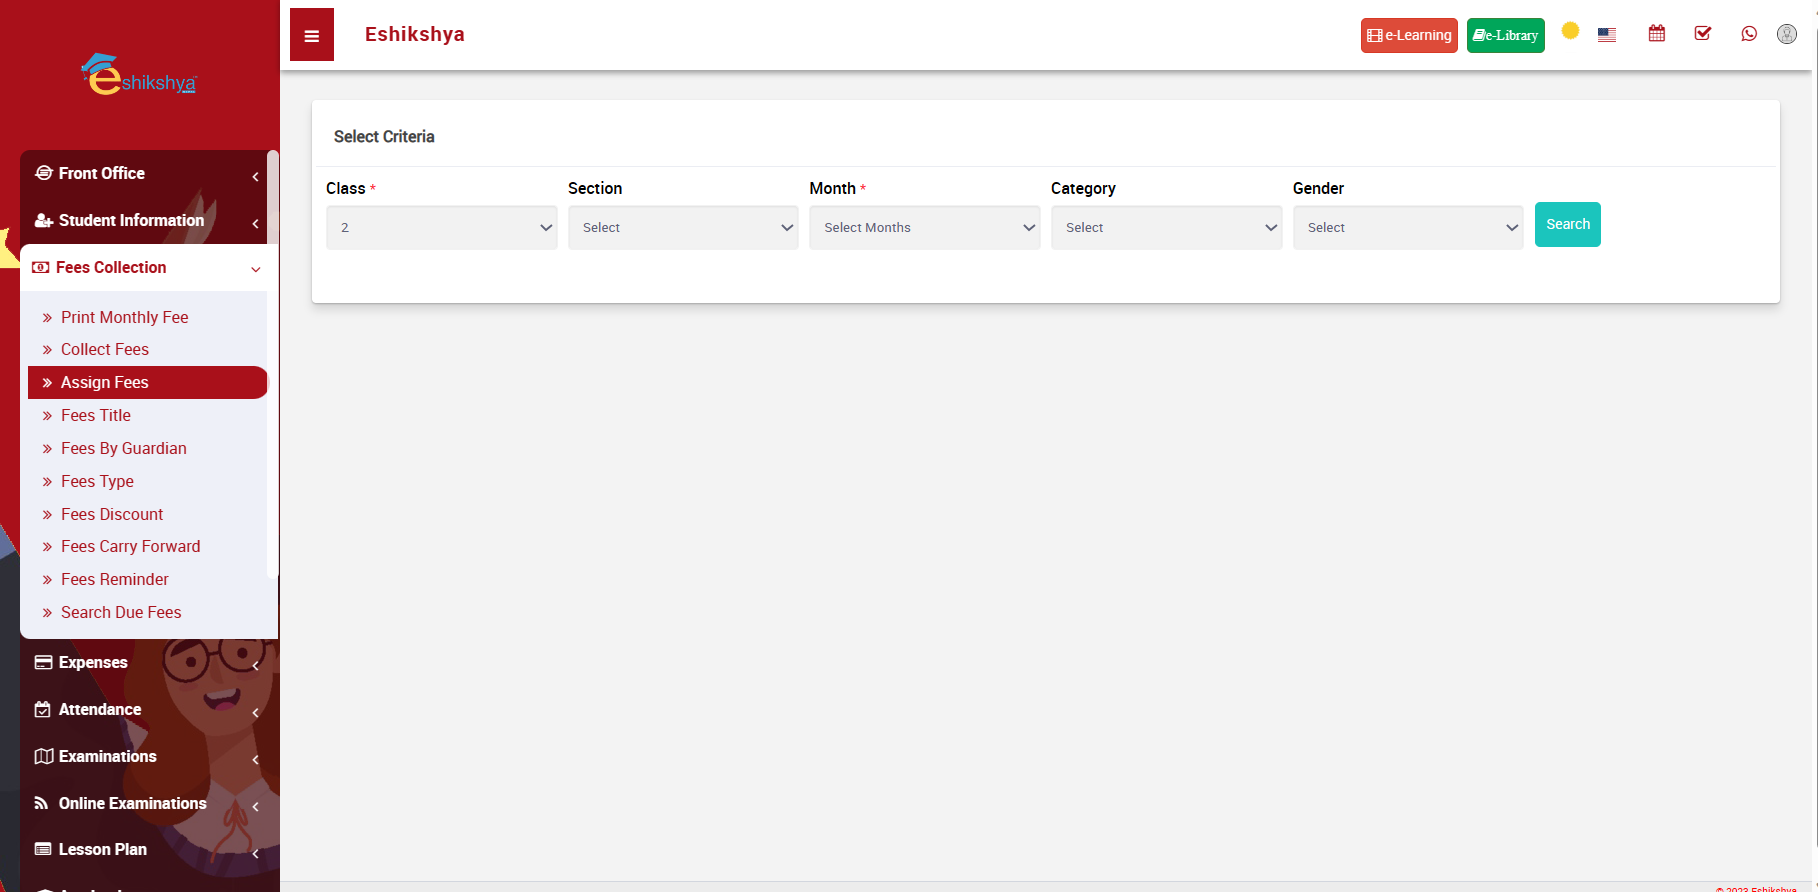Expand the Select Months dropdown
1818x892 pixels.
924,228
